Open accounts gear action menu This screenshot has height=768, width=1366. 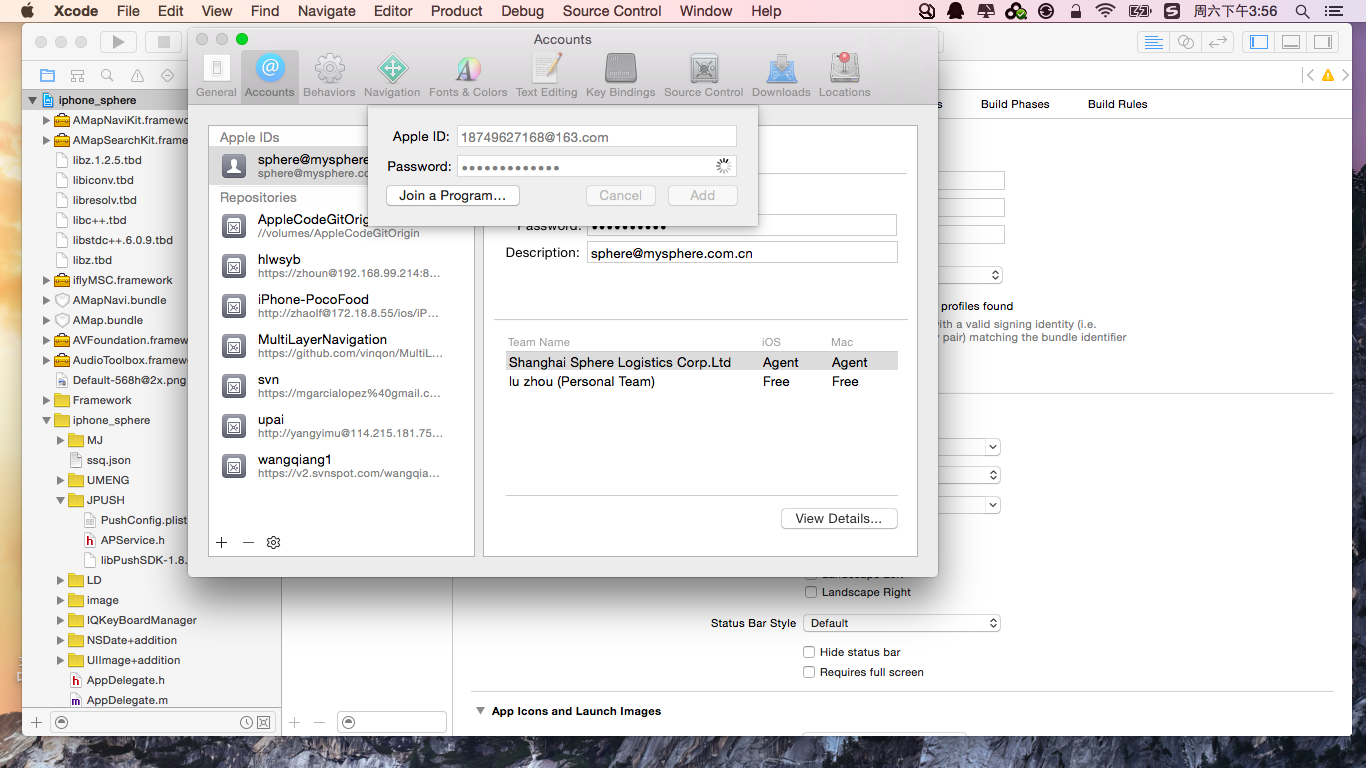[x=274, y=542]
